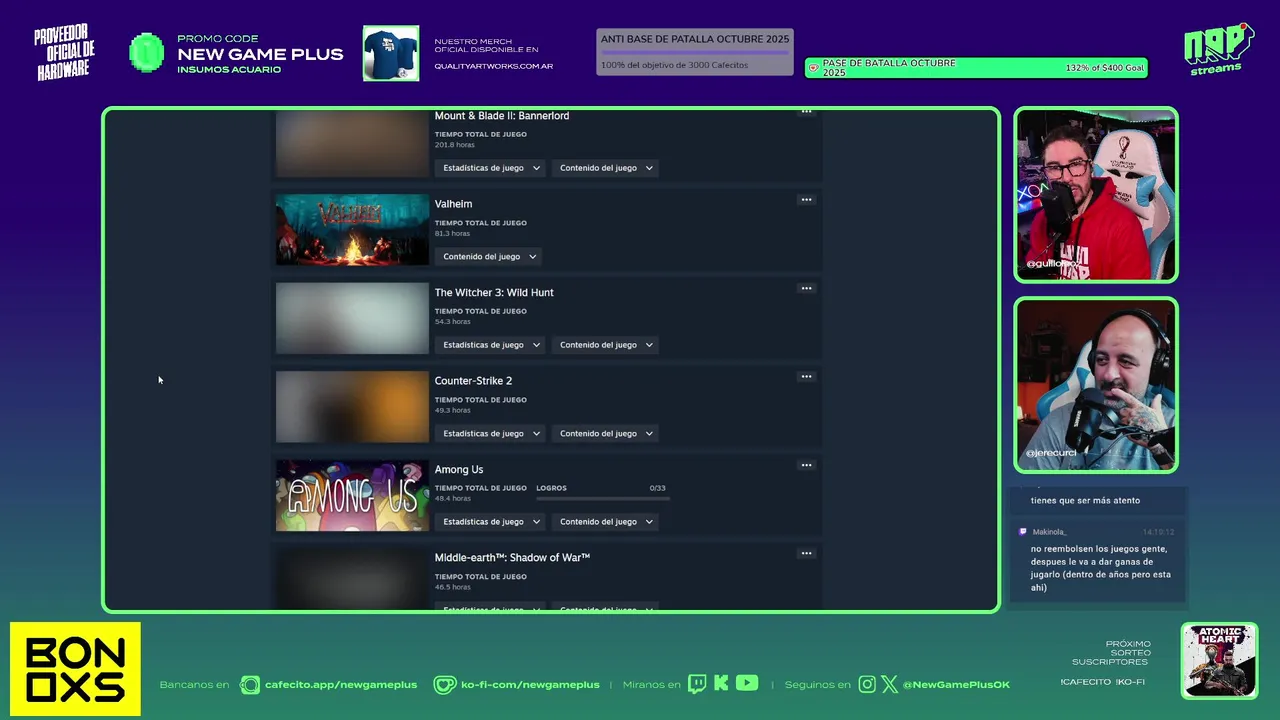The width and height of the screenshot is (1280, 720).
Task: Expand Estadísticas de juego for Counter-Strike 2
Action: click(x=491, y=434)
